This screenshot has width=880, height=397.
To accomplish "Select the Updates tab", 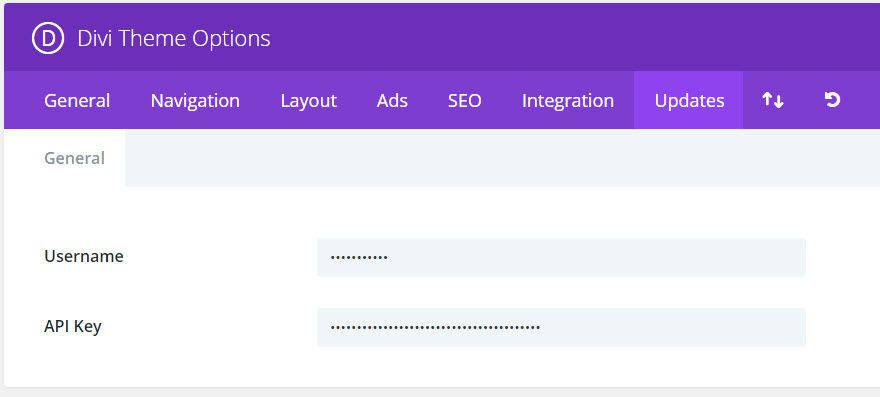I will pos(689,101).
